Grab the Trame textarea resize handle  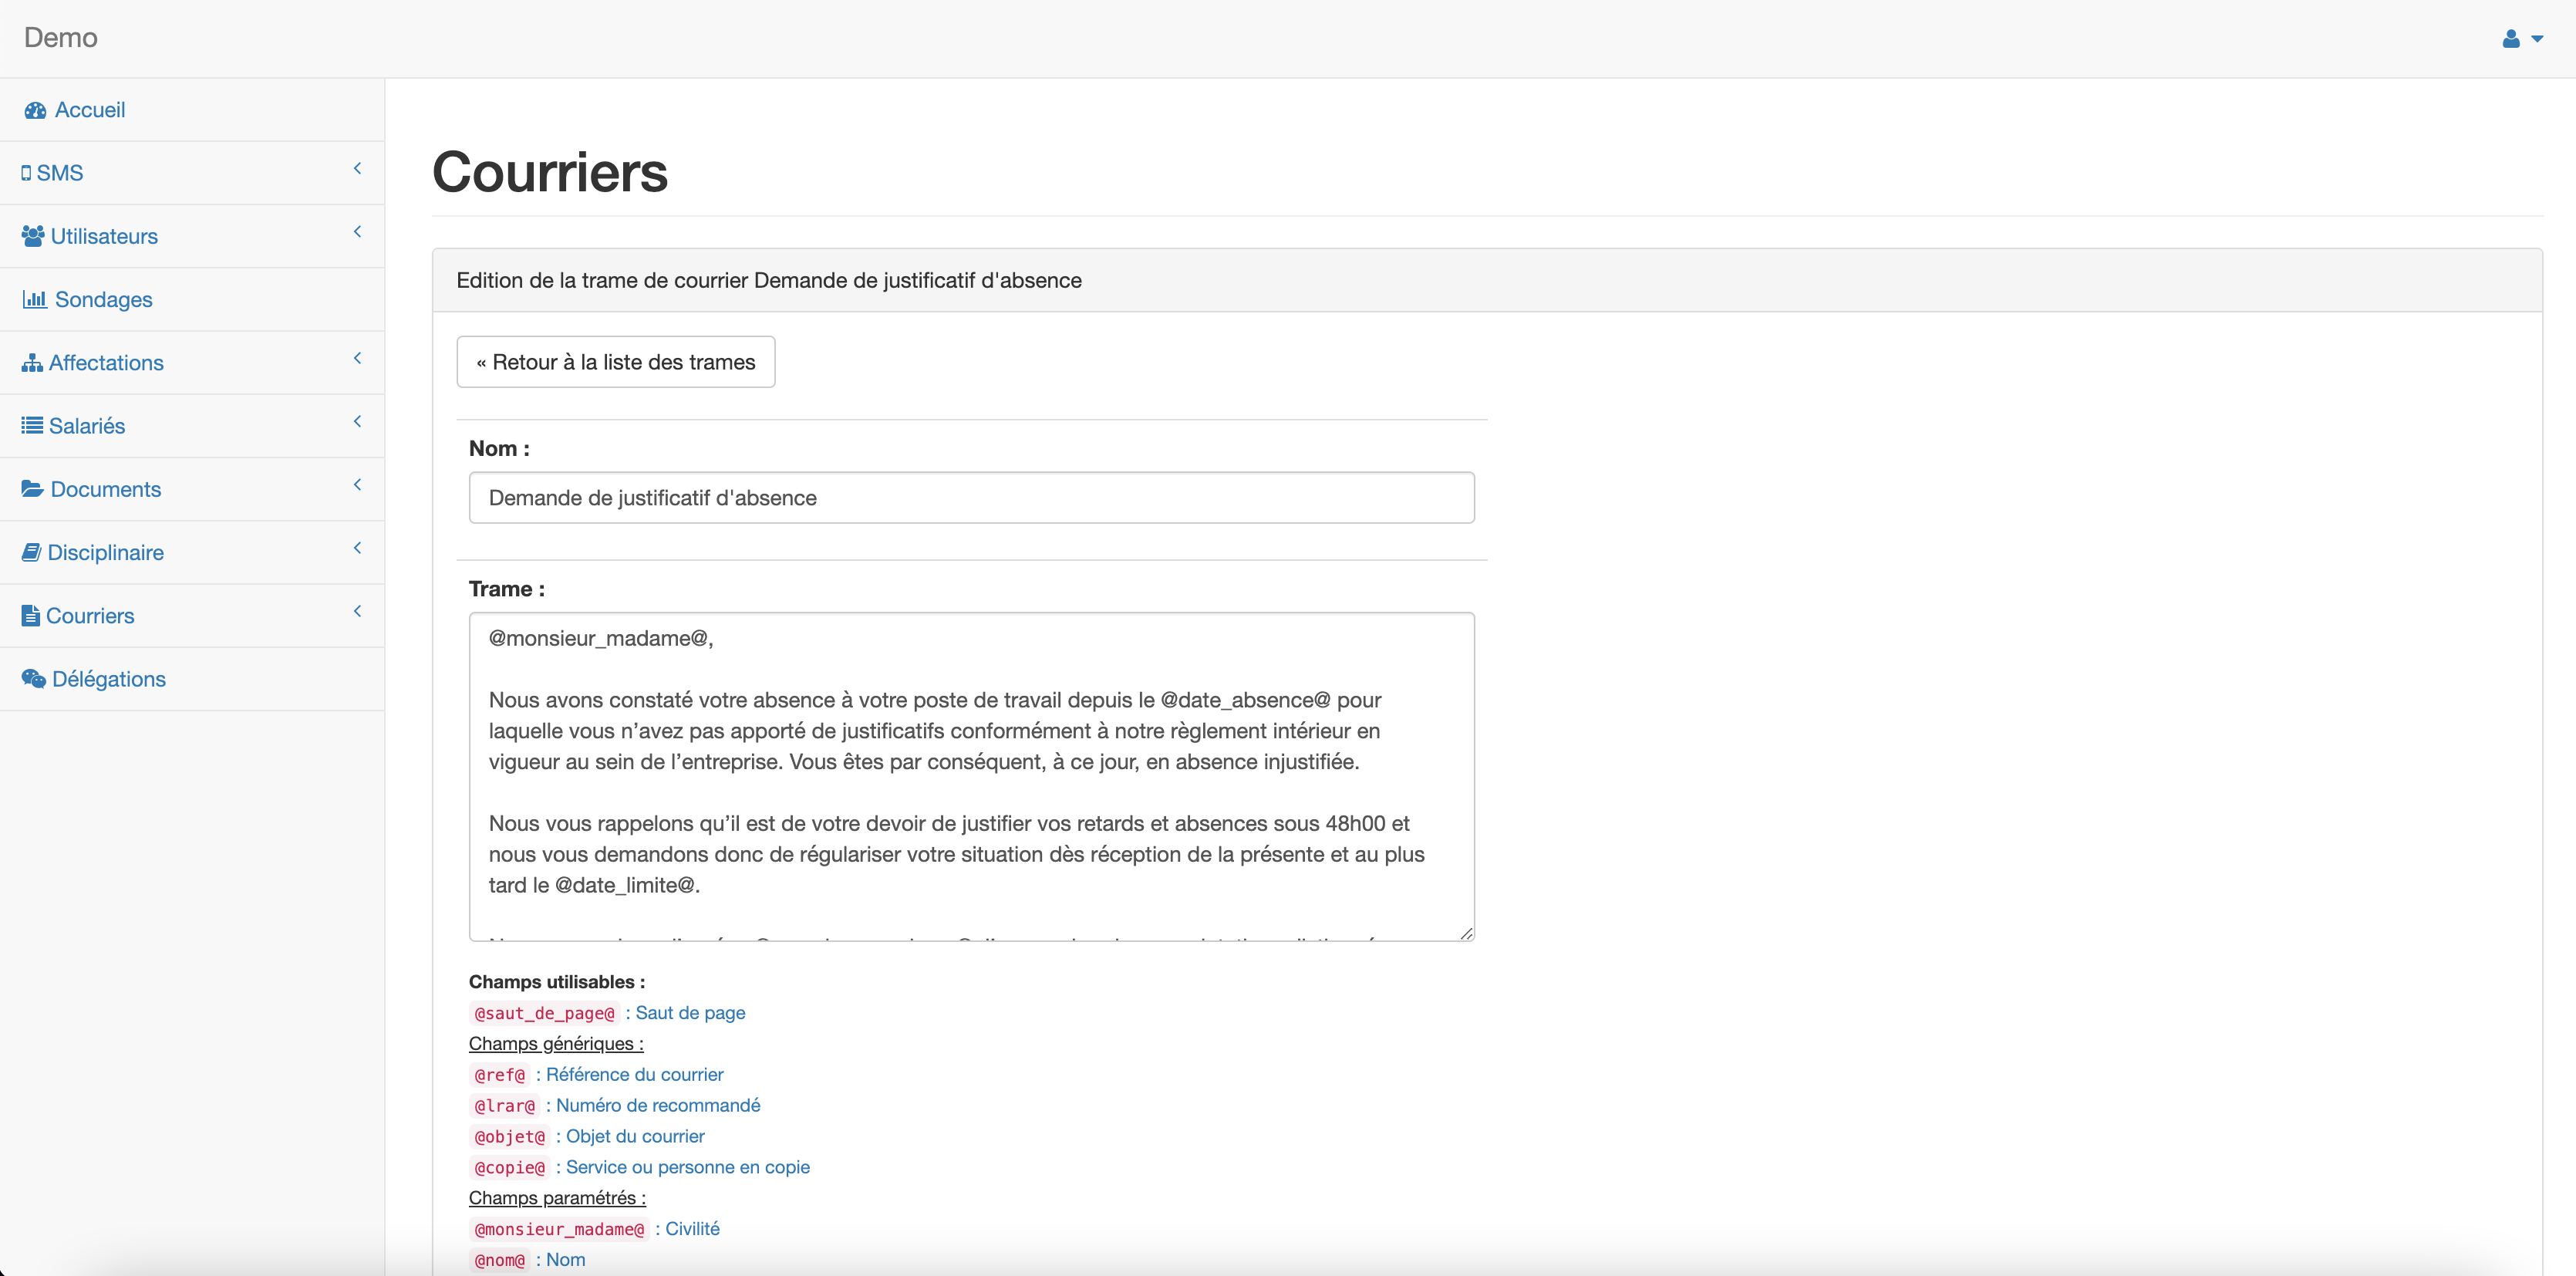pos(1466,933)
